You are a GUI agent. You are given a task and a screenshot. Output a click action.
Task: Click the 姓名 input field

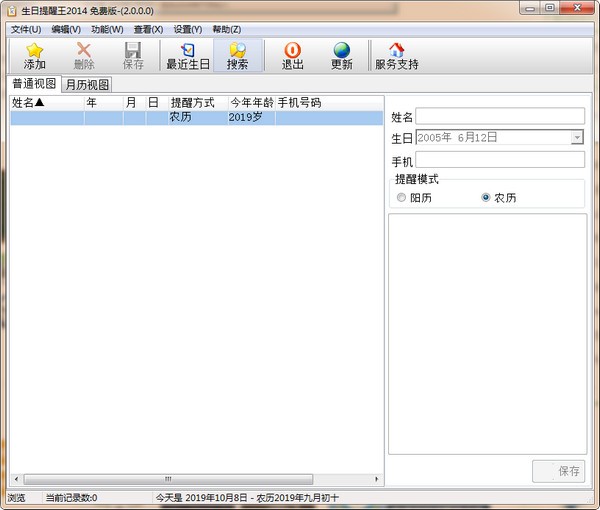click(500, 116)
